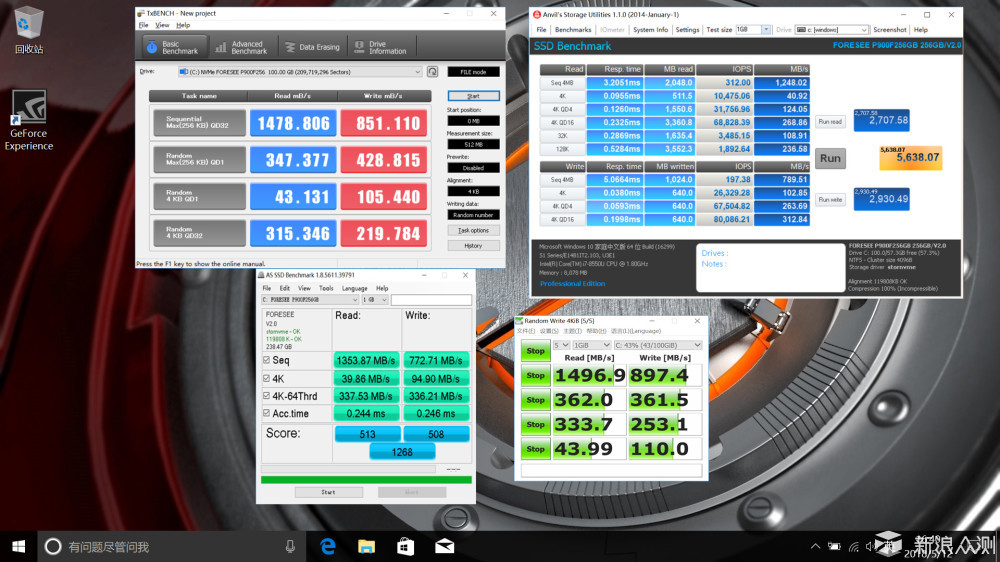The width and height of the screenshot is (1000, 562).
Task: Open the Tools menu in AS SSD Benchmark
Action: point(326,288)
